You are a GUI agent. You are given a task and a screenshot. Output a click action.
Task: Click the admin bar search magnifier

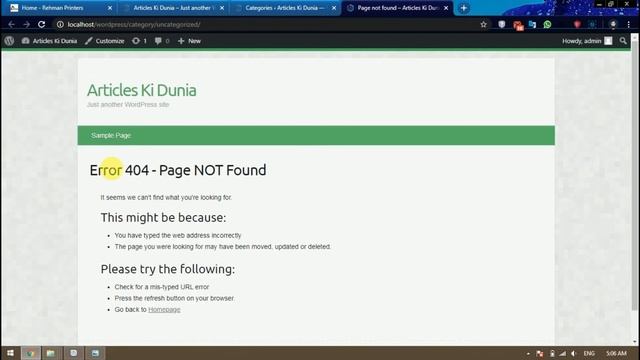pos(623,41)
